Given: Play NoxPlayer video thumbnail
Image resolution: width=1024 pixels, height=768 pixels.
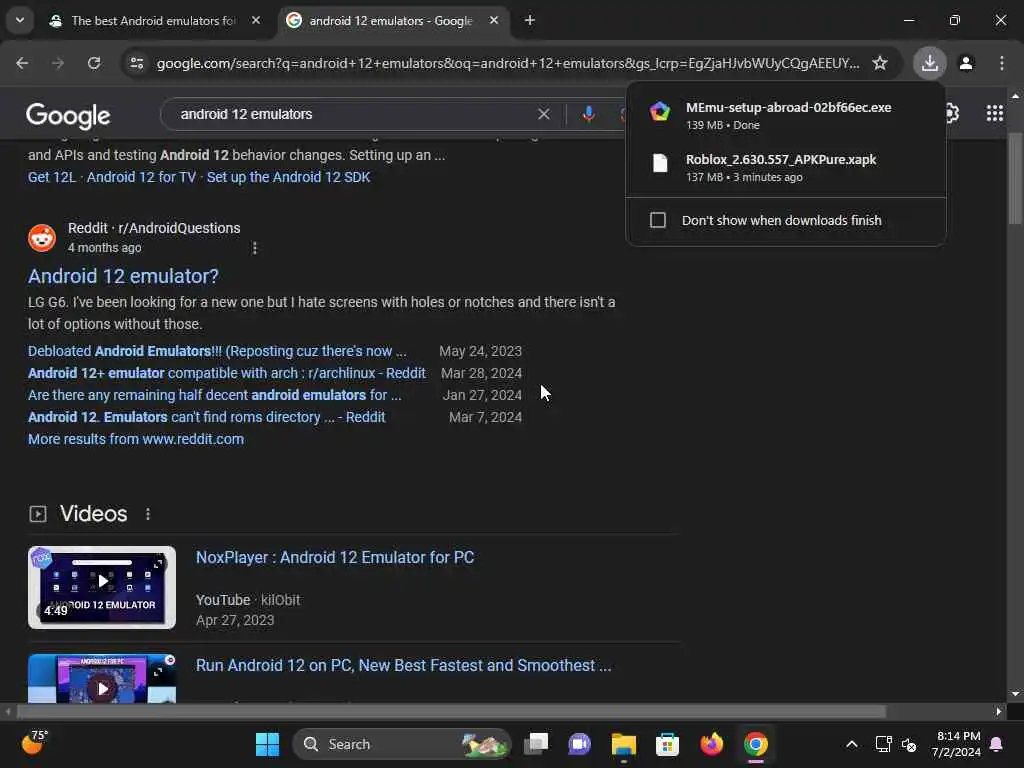Looking at the screenshot, I should coord(102,588).
